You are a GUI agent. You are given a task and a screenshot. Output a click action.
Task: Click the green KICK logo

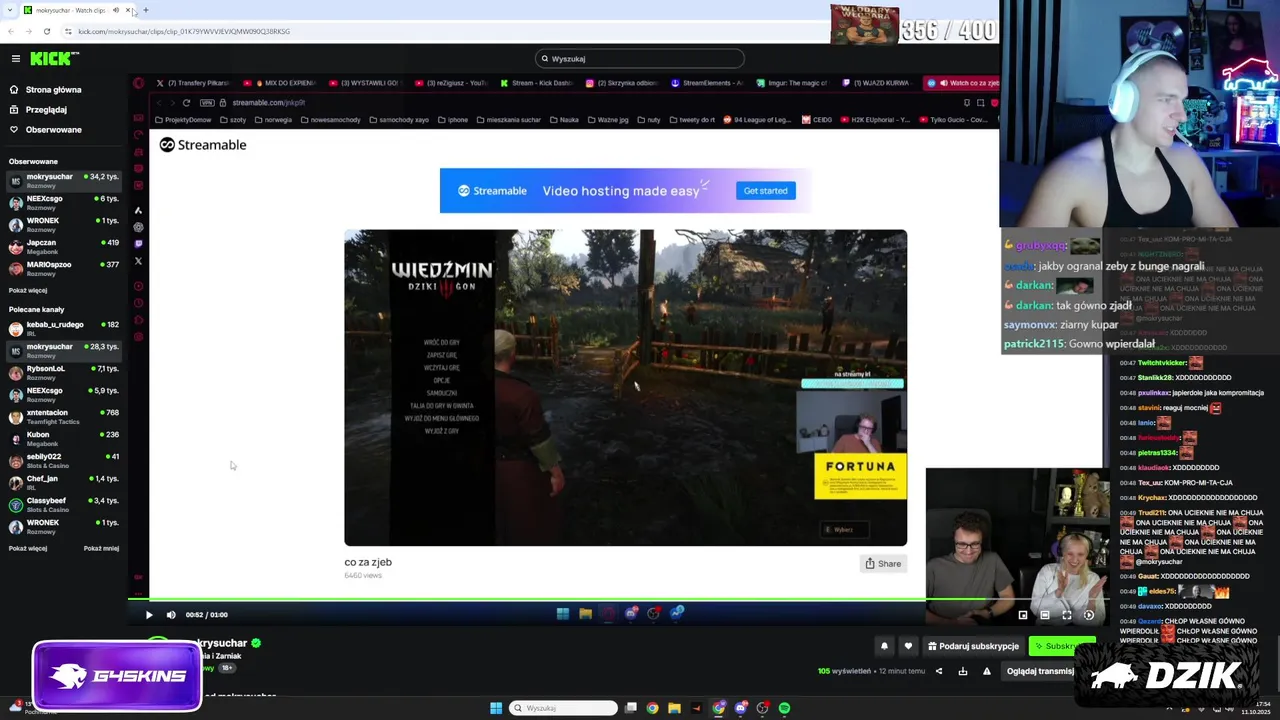50,59
